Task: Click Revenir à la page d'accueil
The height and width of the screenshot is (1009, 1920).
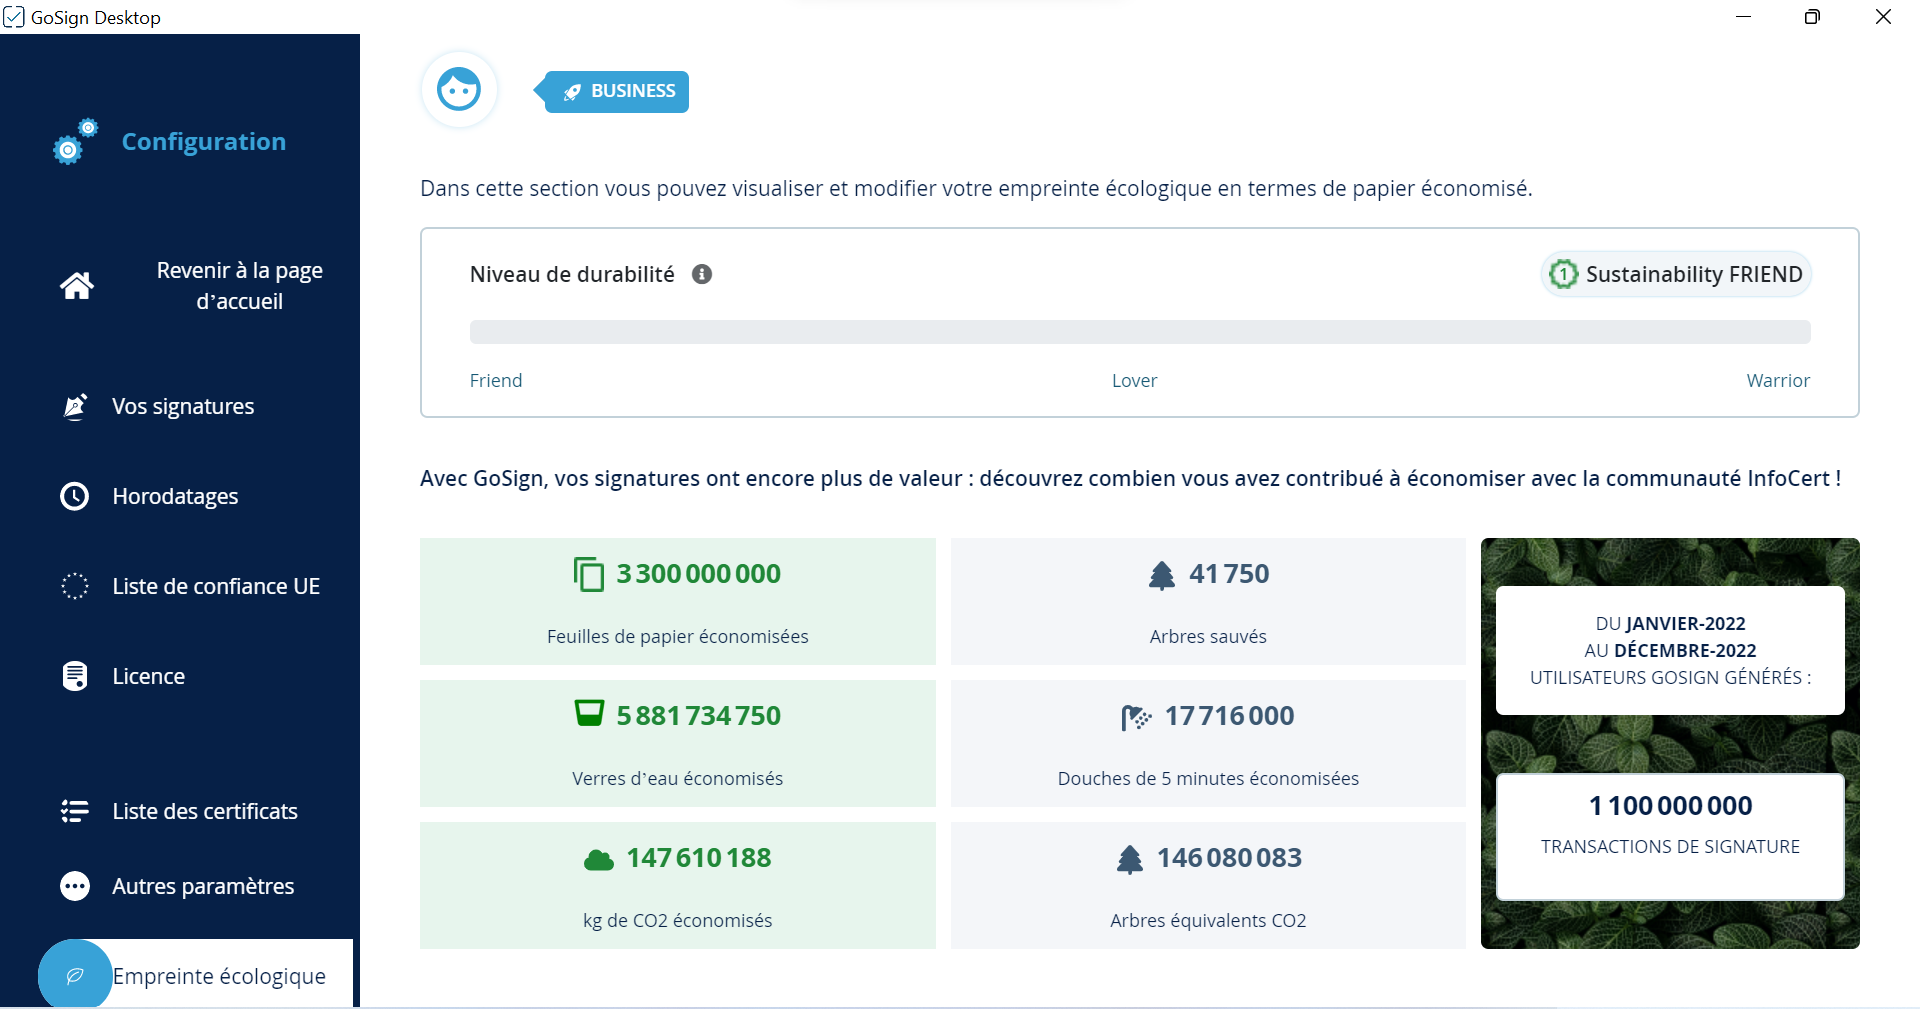Action: tap(238, 286)
